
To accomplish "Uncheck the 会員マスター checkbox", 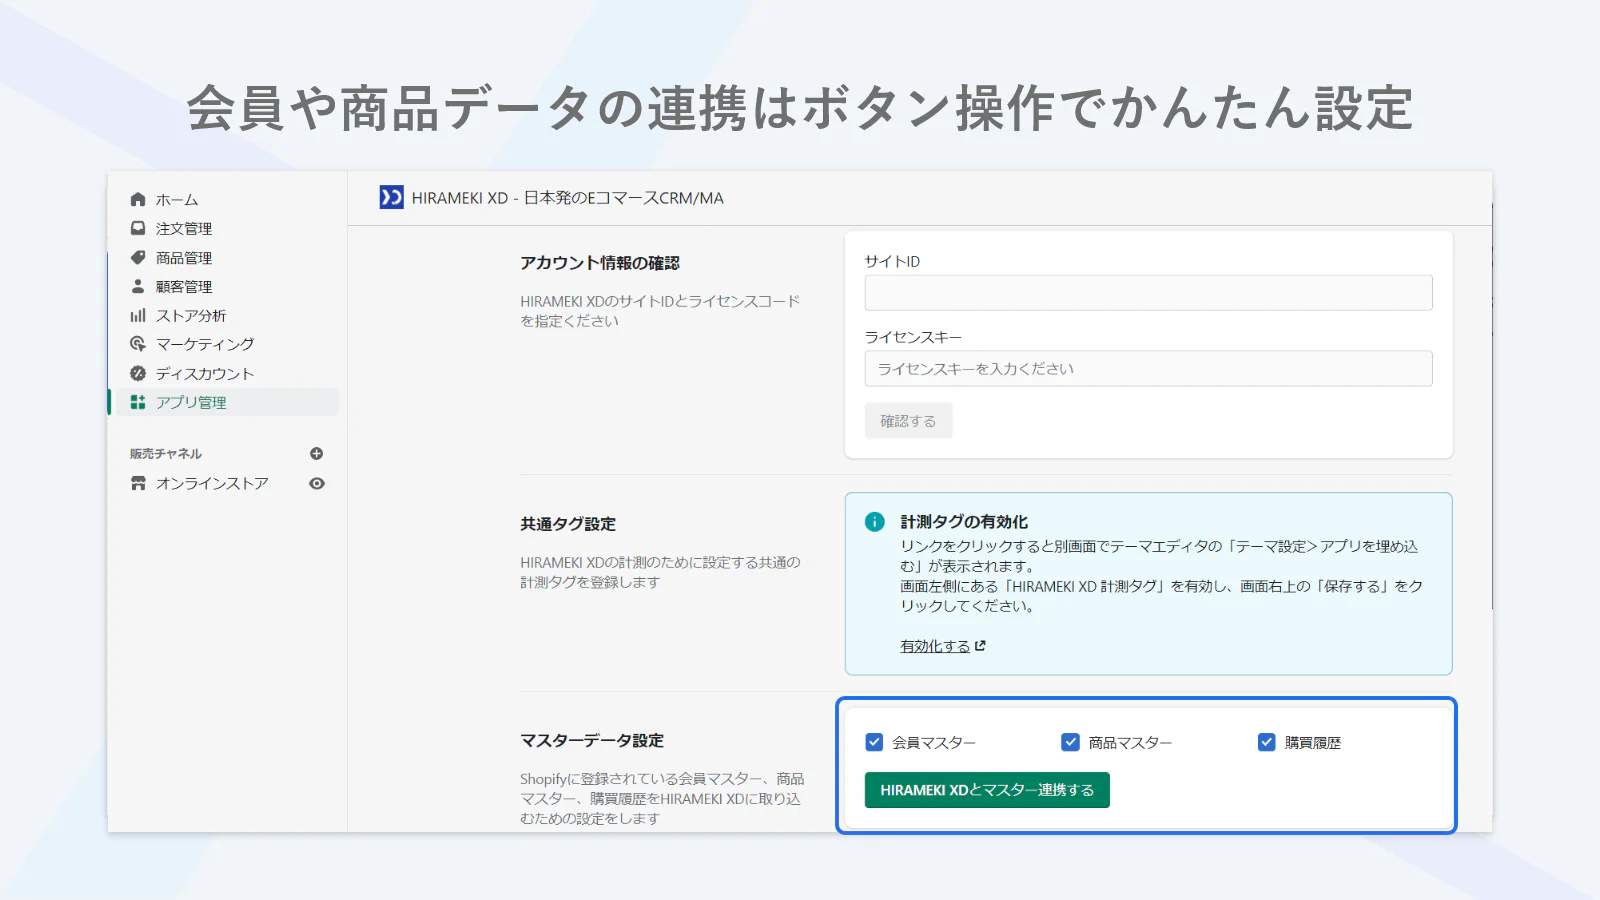I will pos(874,742).
